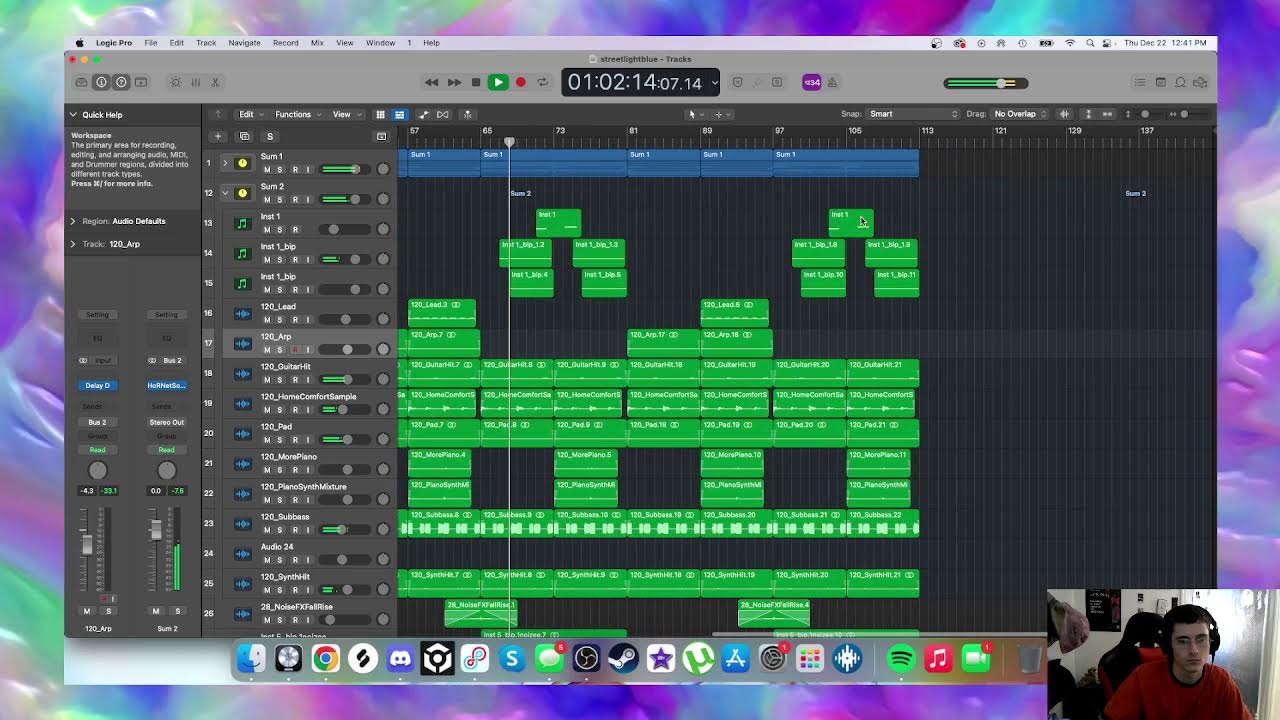The width and height of the screenshot is (1280, 720).
Task: Open the Edit menu in Tracks area
Action: [250, 114]
